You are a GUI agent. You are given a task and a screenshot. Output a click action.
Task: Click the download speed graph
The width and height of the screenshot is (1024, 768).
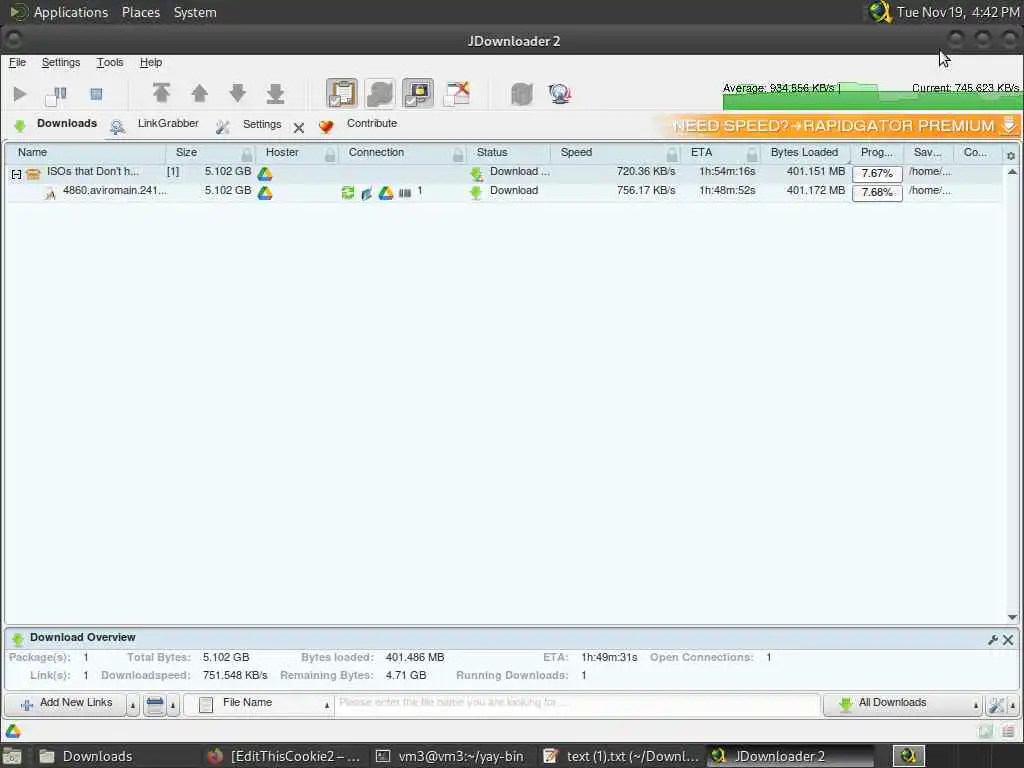click(x=871, y=95)
